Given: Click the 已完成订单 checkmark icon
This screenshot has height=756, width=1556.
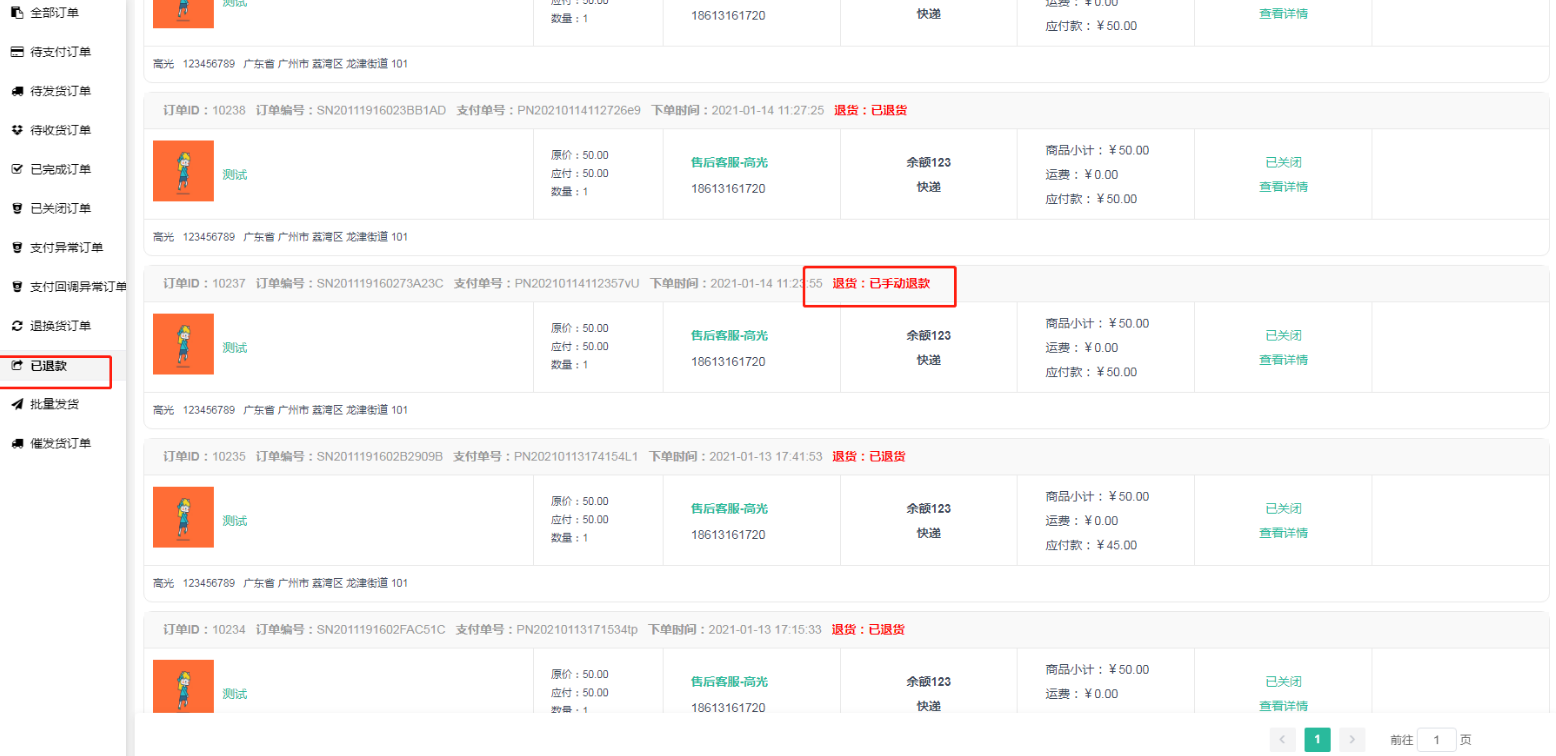Looking at the screenshot, I should point(17,169).
